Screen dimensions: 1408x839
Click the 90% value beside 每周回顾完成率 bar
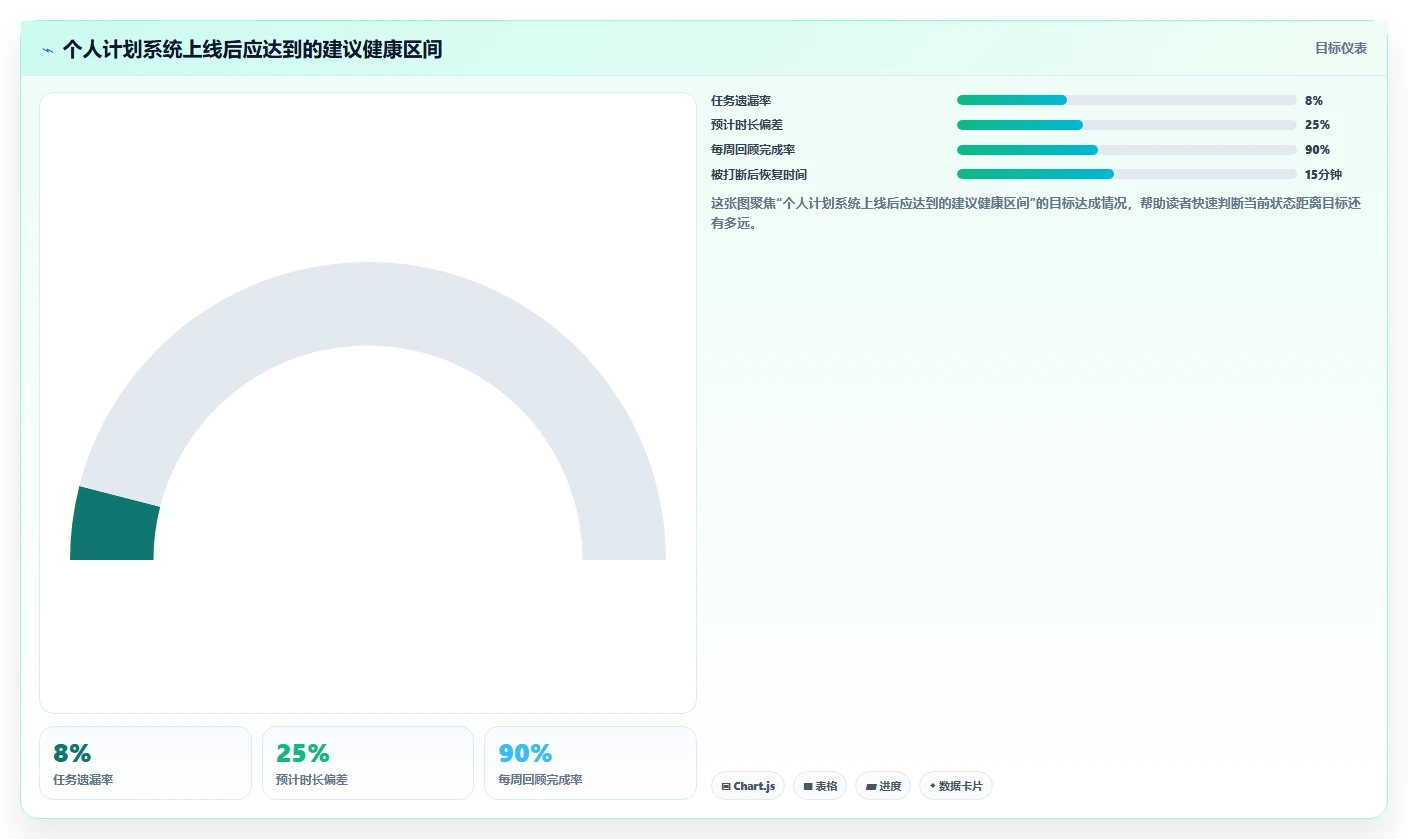[1317, 150]
